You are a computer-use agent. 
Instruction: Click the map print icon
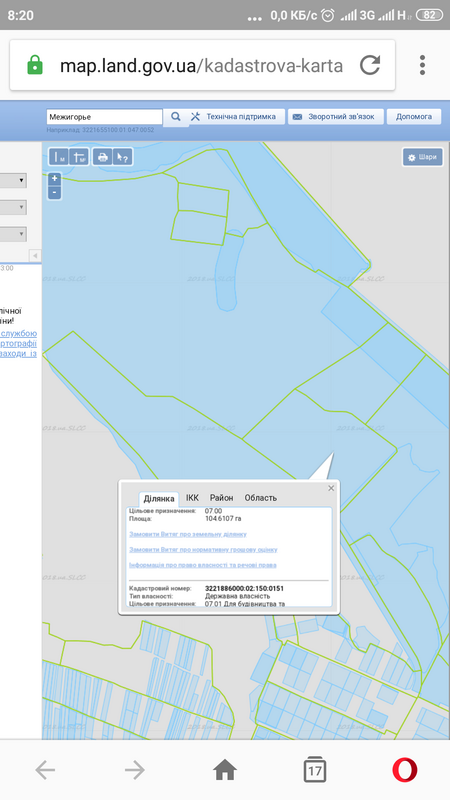point(103,157)
